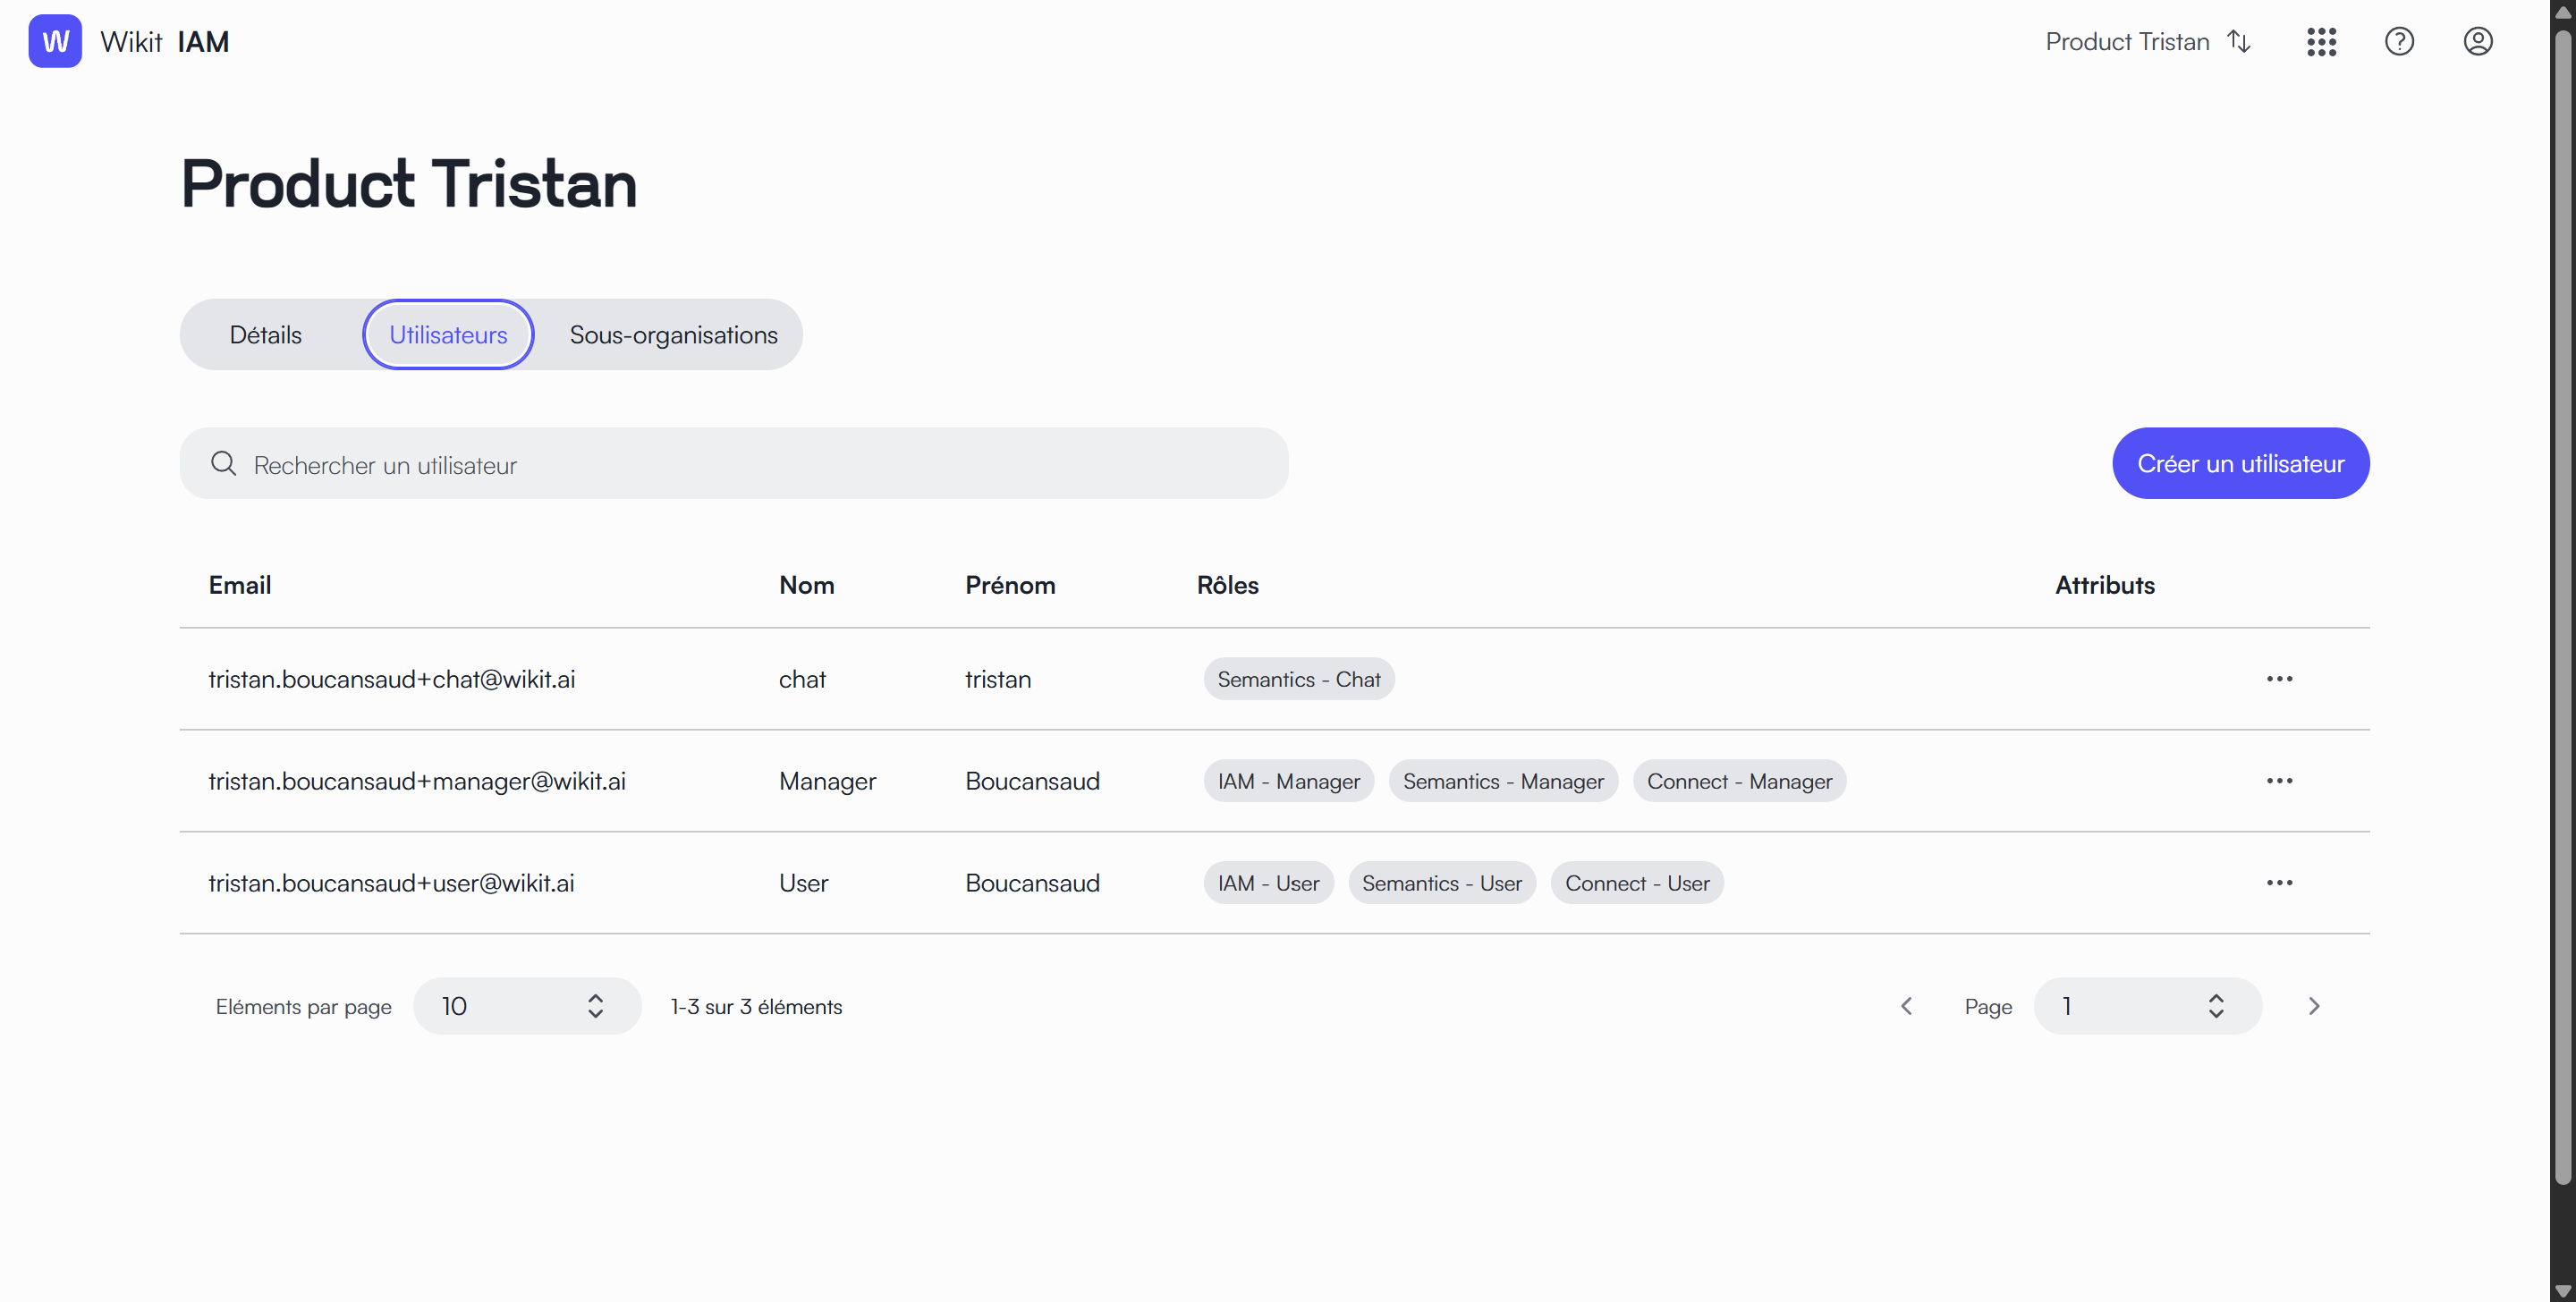This screenshot has width=2576, height=1302.
Task: Click the Wikit W logo
Action: [55, 41]
